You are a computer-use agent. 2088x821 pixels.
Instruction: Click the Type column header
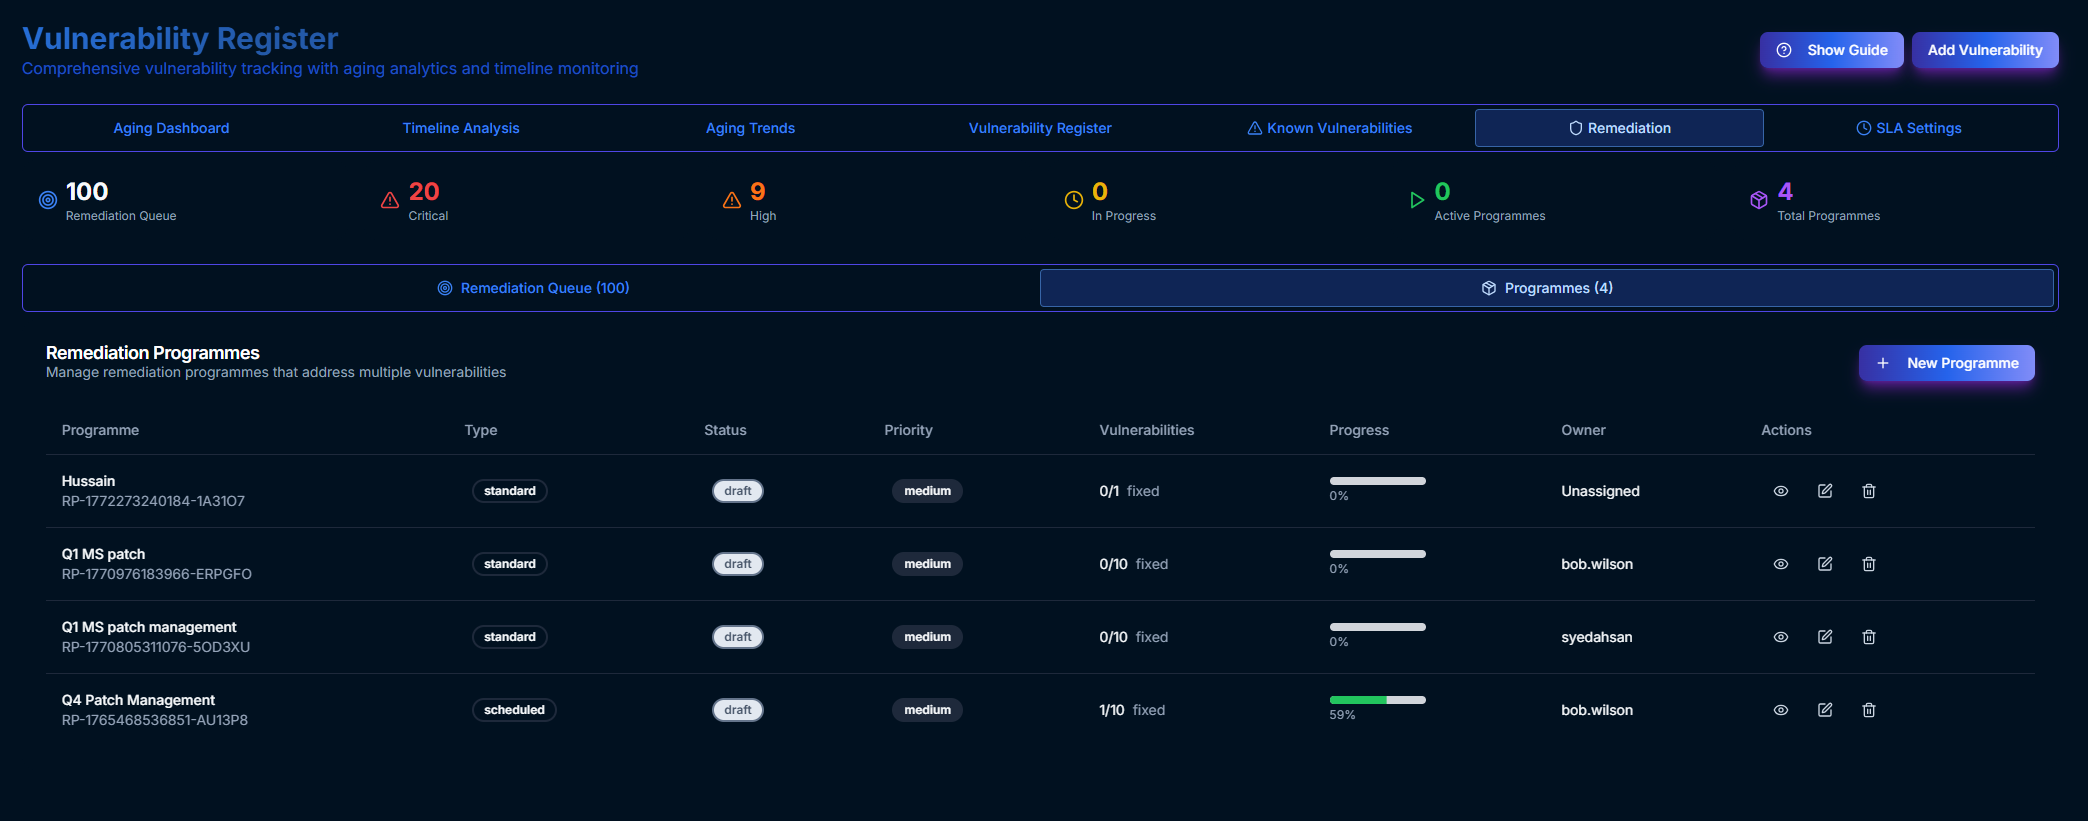481,430
